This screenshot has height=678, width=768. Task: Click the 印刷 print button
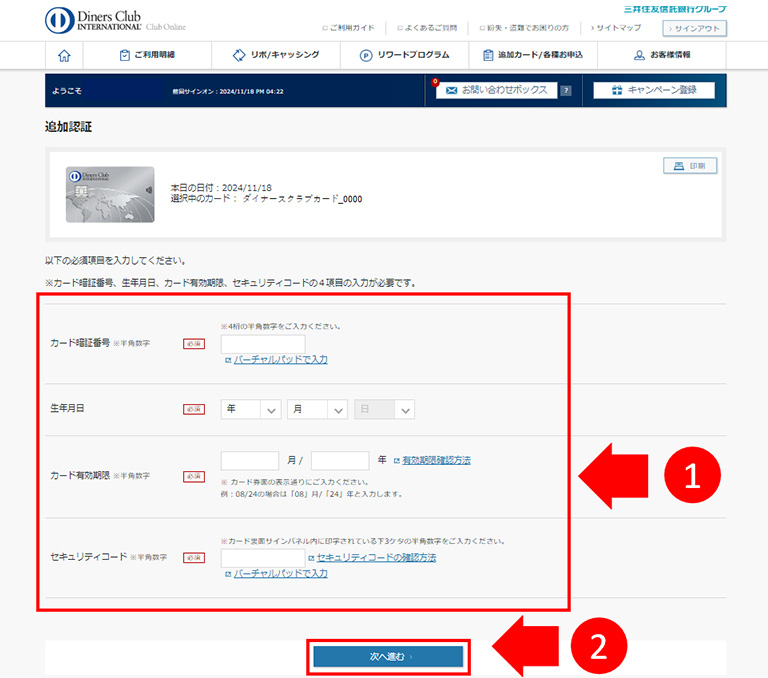click(x=690, y=166)
